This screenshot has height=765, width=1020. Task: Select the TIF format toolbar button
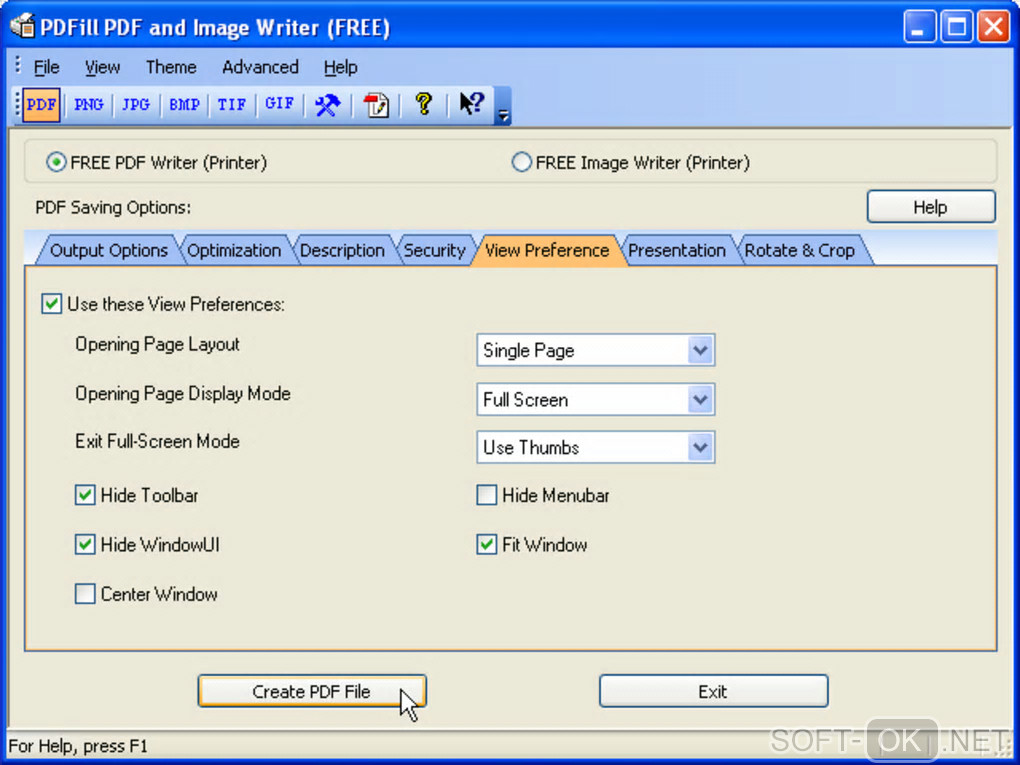tap(232, 105)
